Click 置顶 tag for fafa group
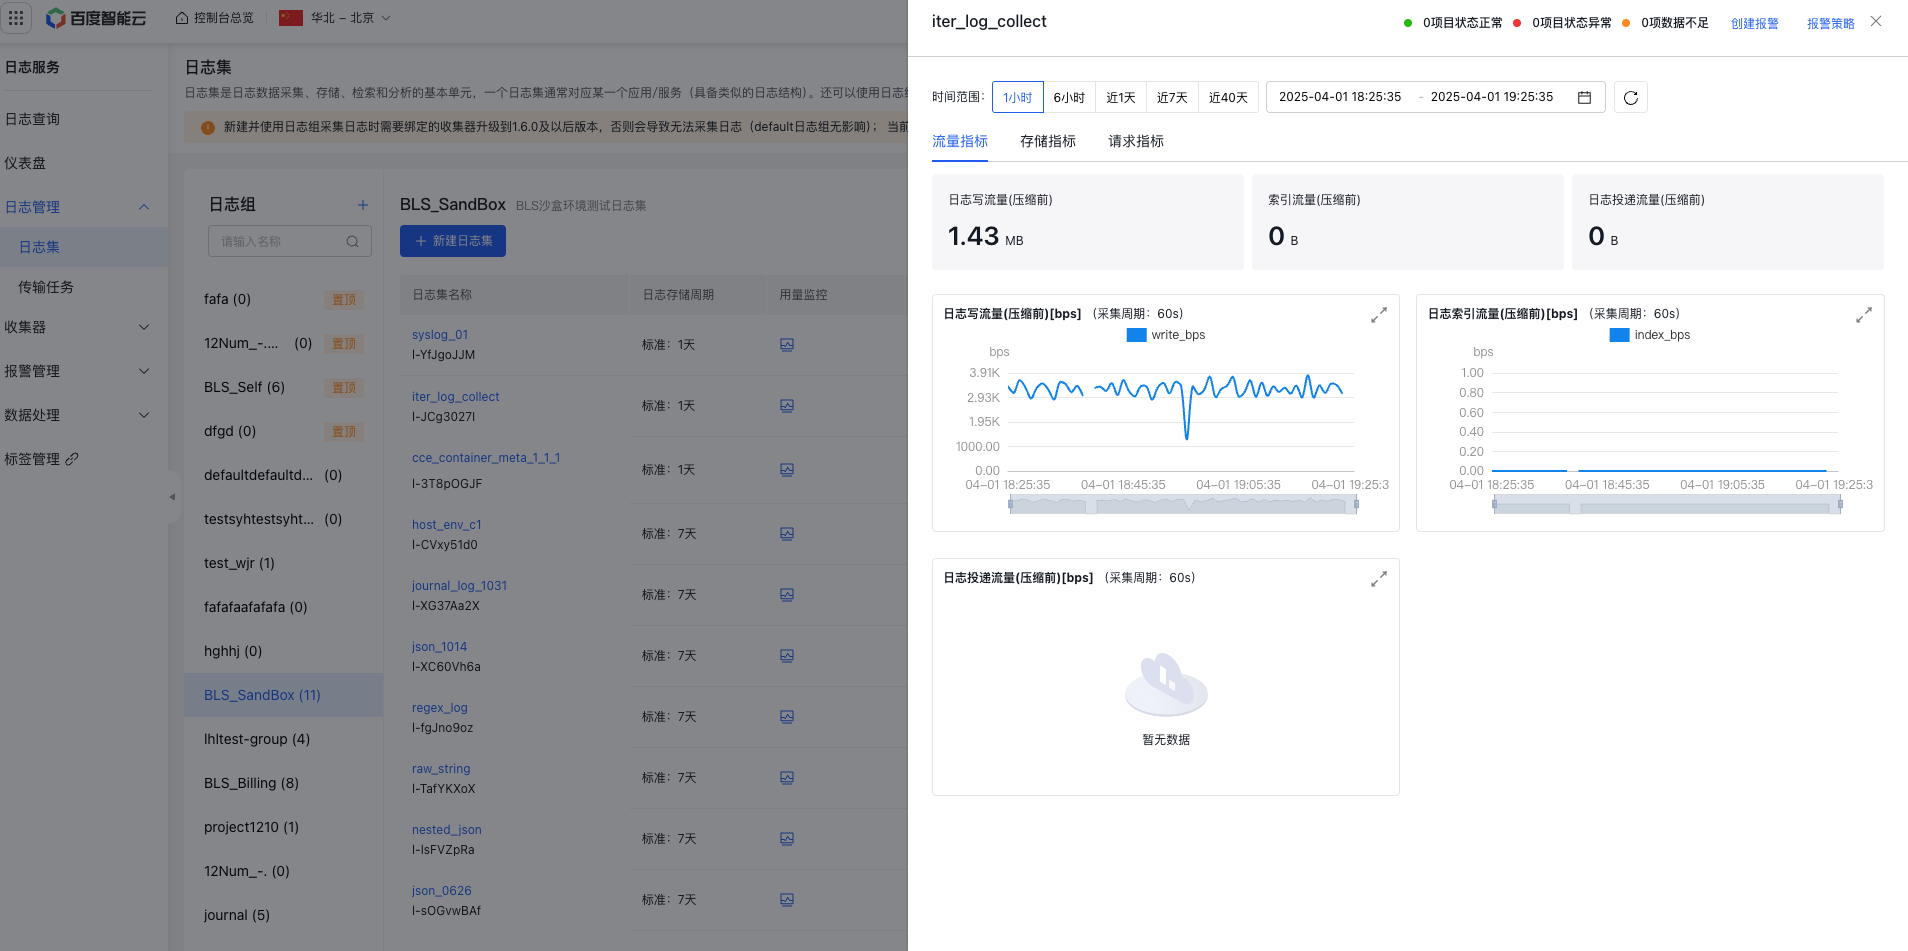Image resolution: width=1908 pixels, height=951 pixels. tap(344, 300)
